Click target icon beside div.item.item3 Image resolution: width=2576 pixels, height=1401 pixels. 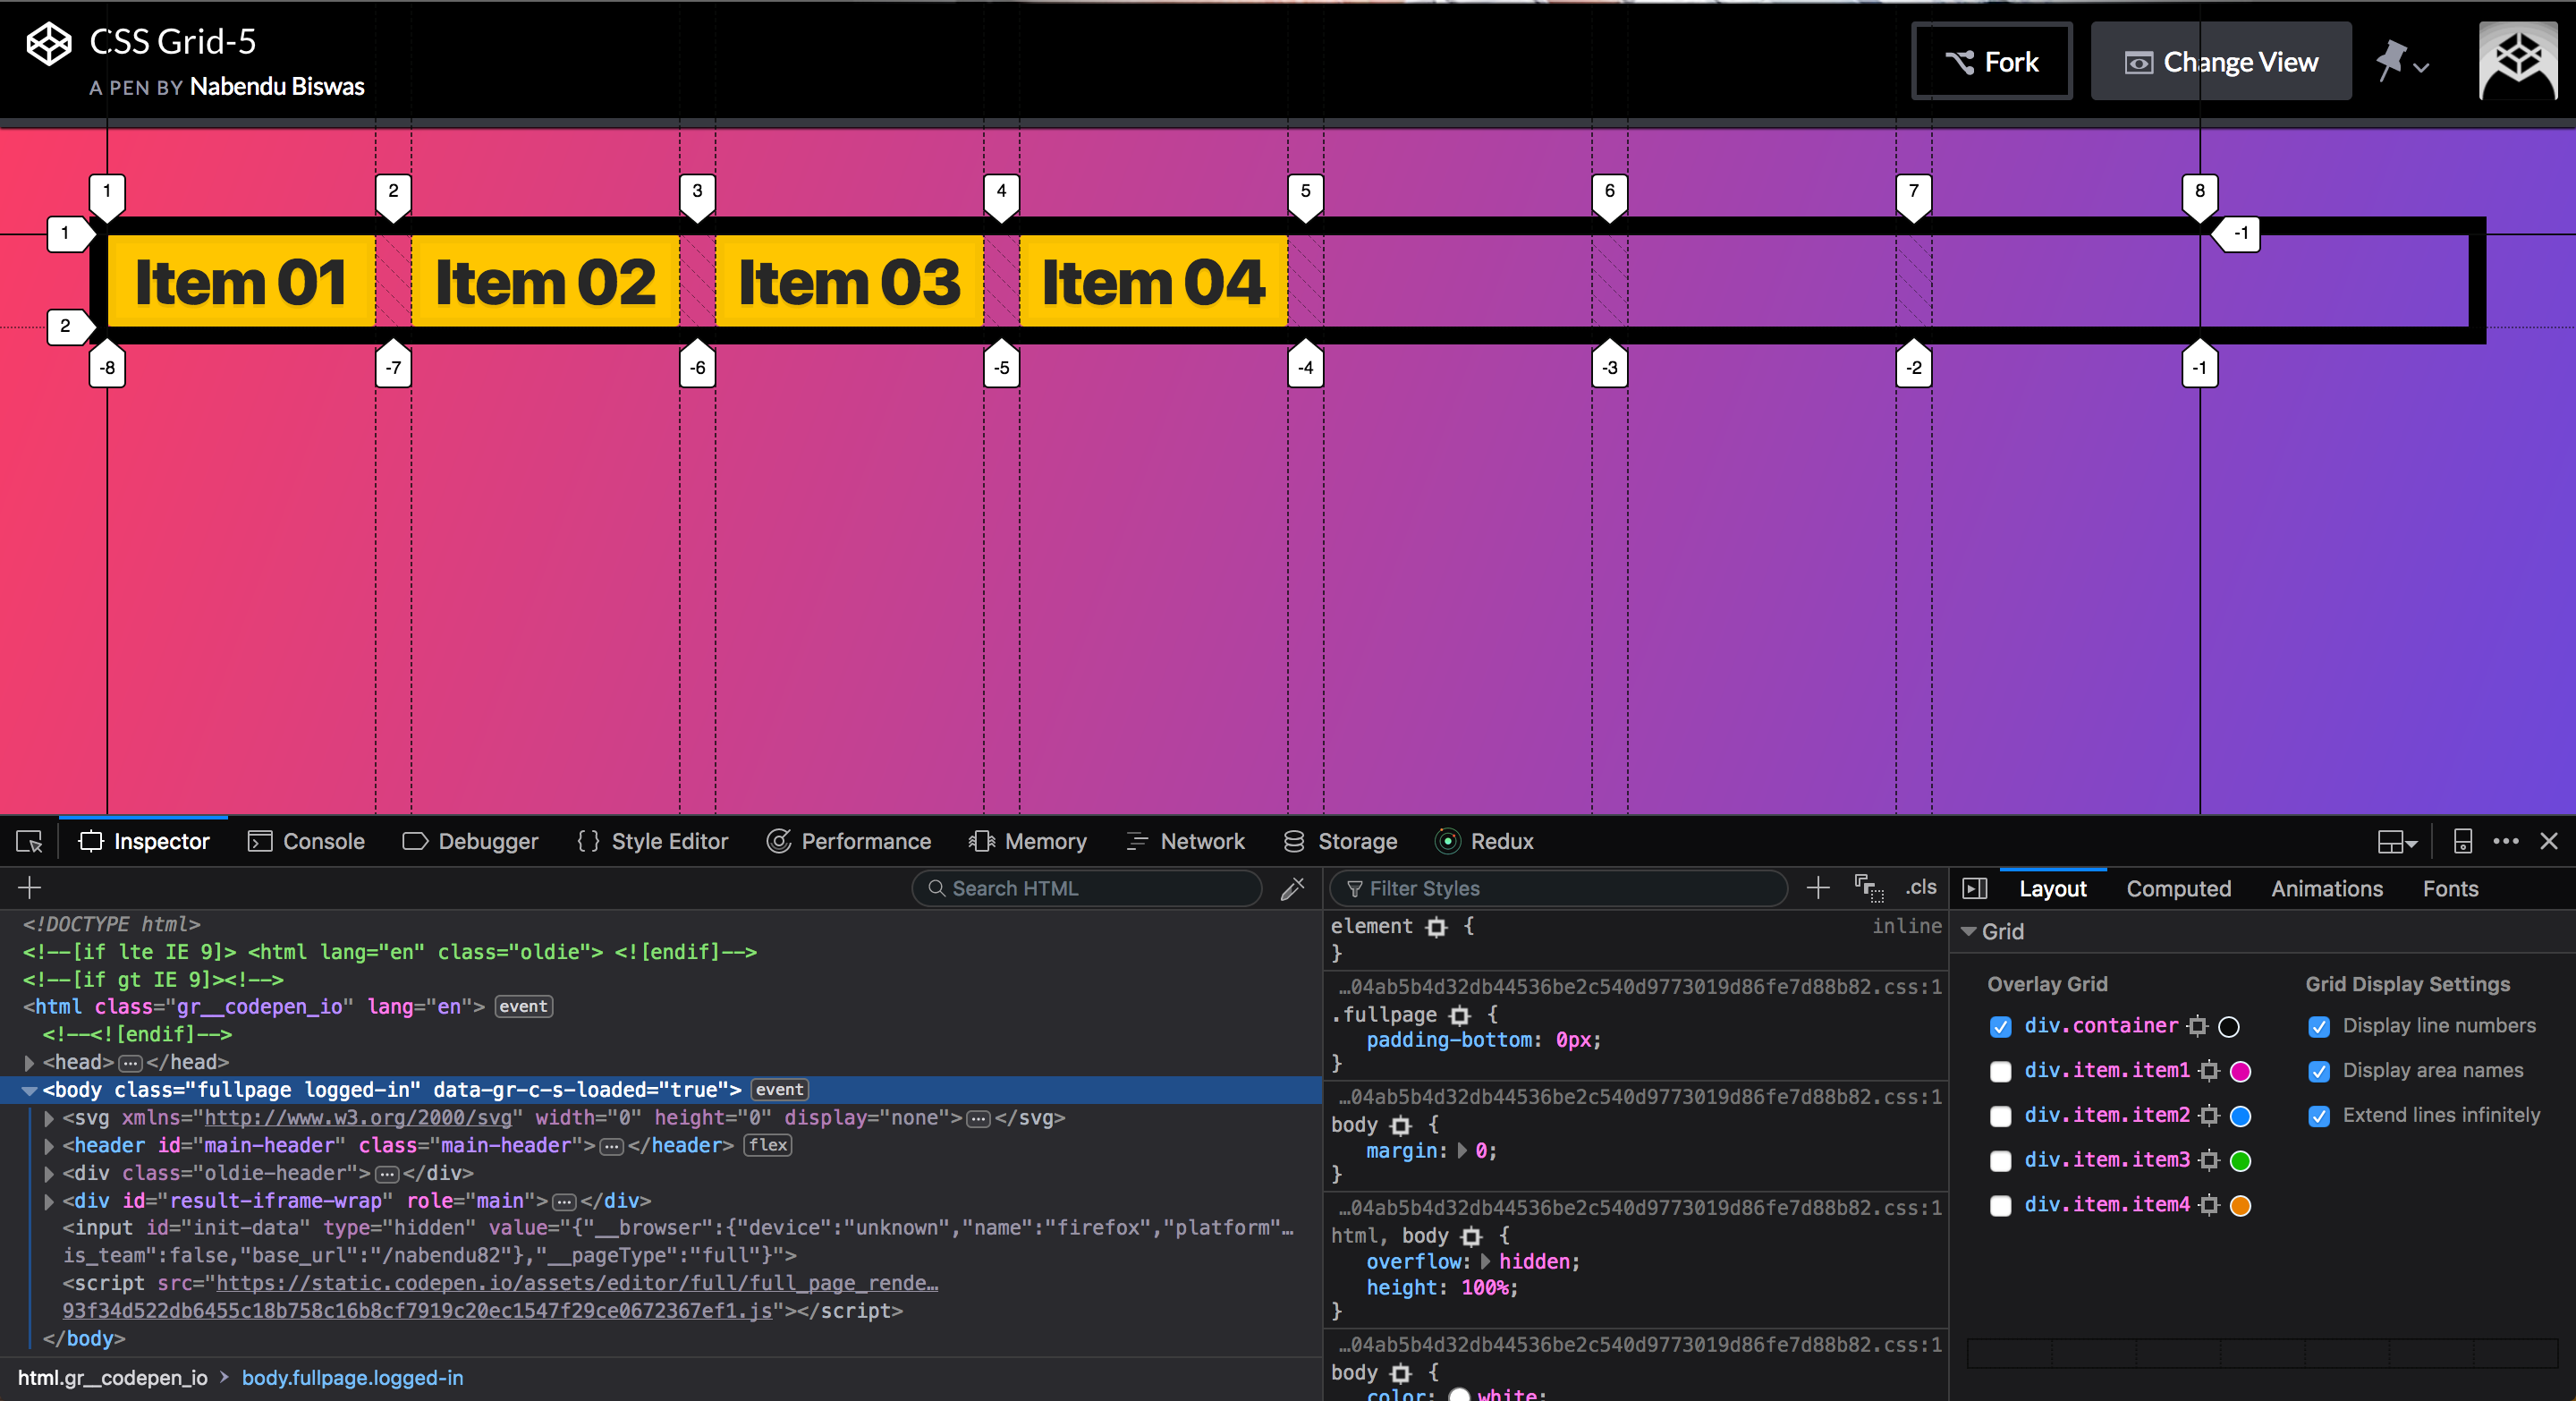coord(2209,1160)
